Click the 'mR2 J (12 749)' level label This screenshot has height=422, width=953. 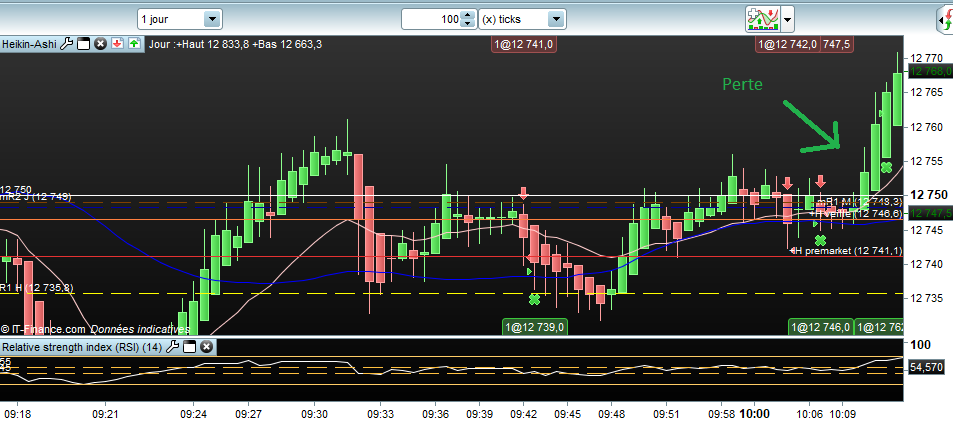pyautogui.click(x=35, y=197)
